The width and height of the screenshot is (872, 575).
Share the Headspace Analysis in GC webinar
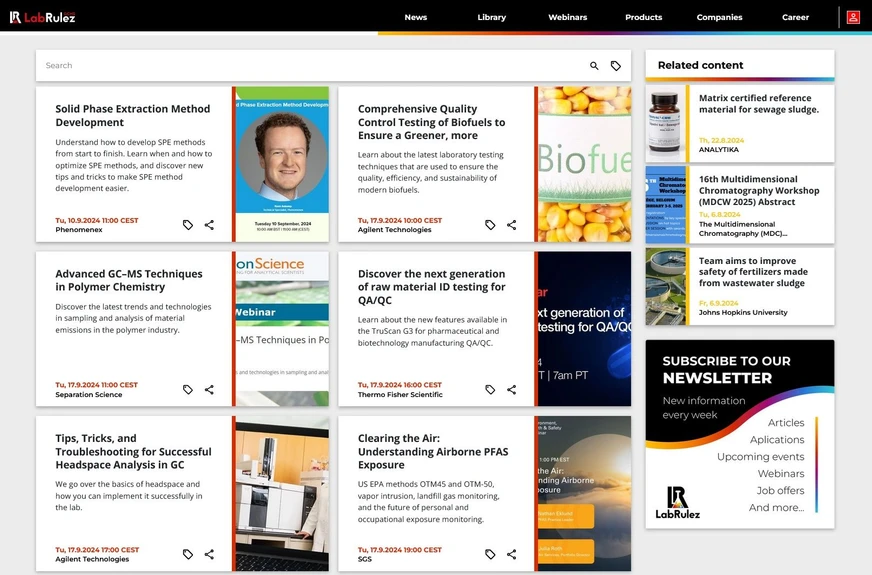tap(209, 554)
